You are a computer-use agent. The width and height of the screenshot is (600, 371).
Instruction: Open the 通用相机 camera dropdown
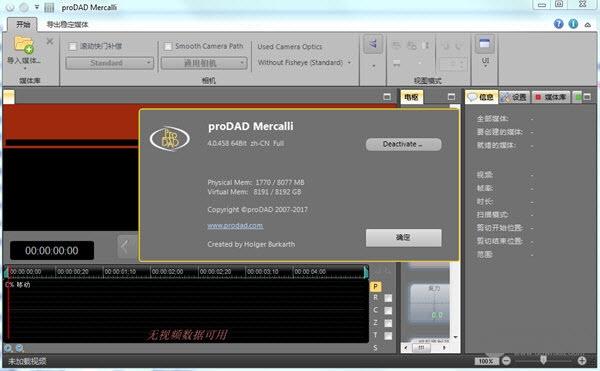(x=204, y=63)
